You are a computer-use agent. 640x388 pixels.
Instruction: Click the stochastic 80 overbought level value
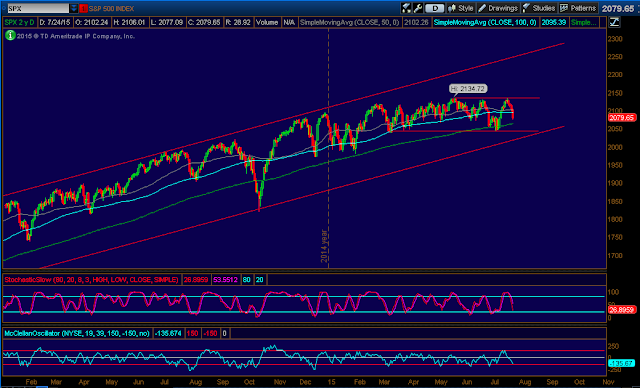[x=247, y=280]
